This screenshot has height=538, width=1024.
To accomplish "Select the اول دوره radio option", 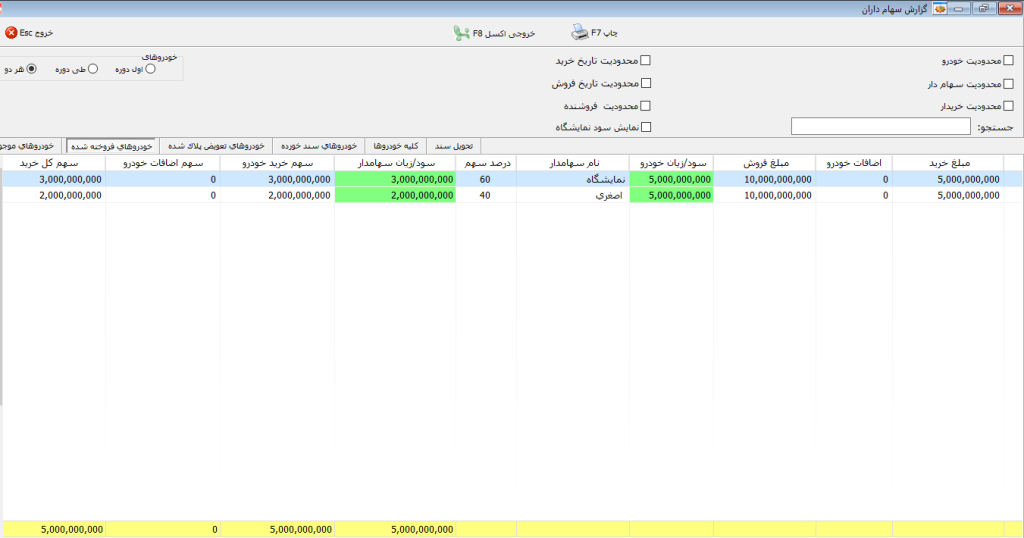I will (x=150, y=69).
